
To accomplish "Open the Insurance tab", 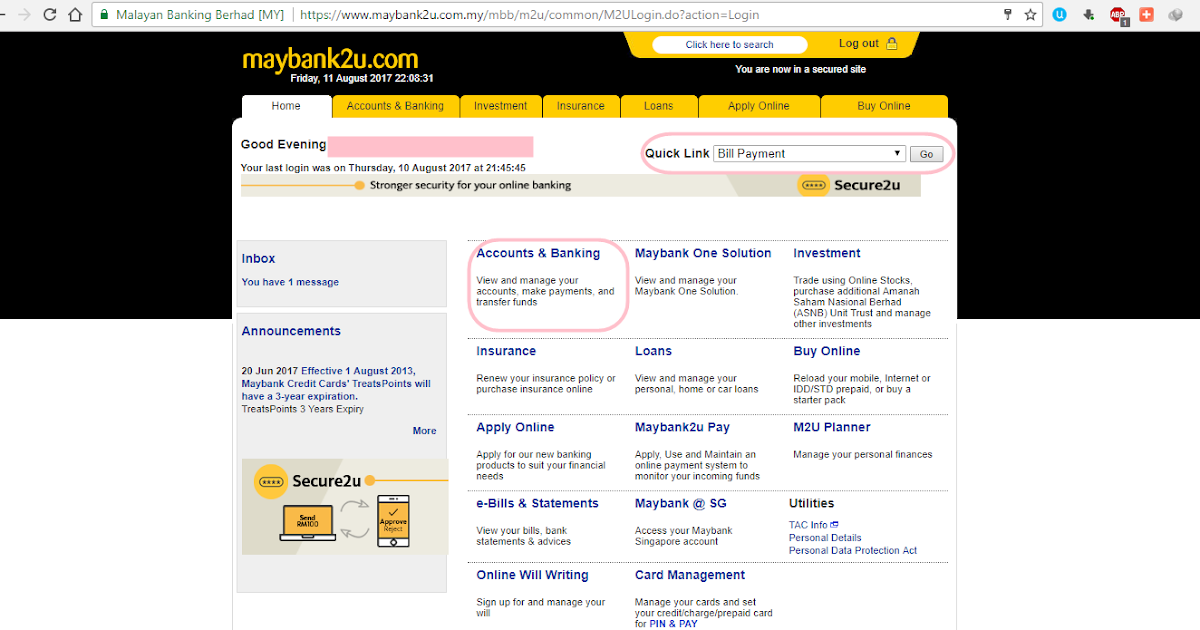I will click(x=581, y=106).
